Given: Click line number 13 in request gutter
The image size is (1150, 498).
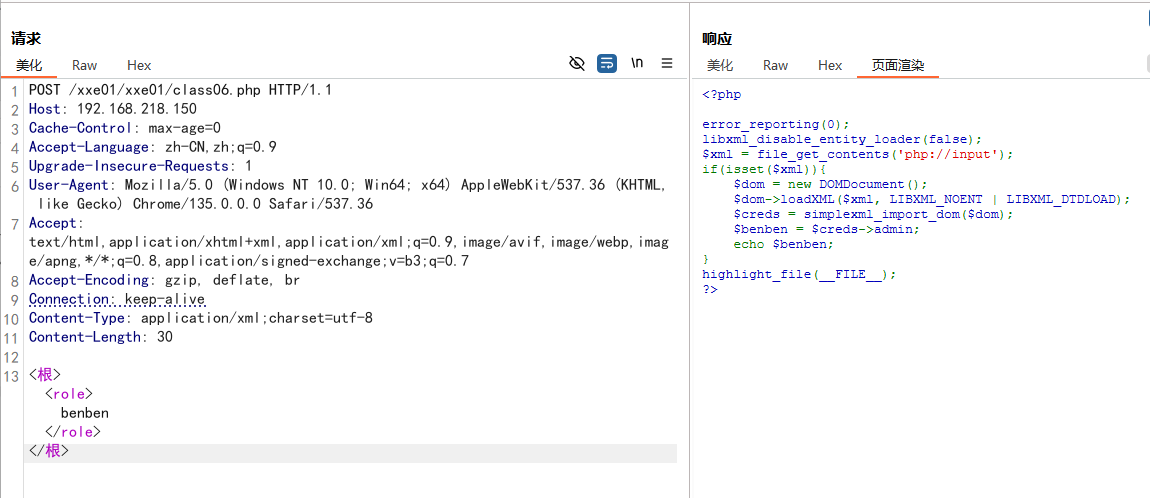Looking at the screenshot, I should 12,376.
